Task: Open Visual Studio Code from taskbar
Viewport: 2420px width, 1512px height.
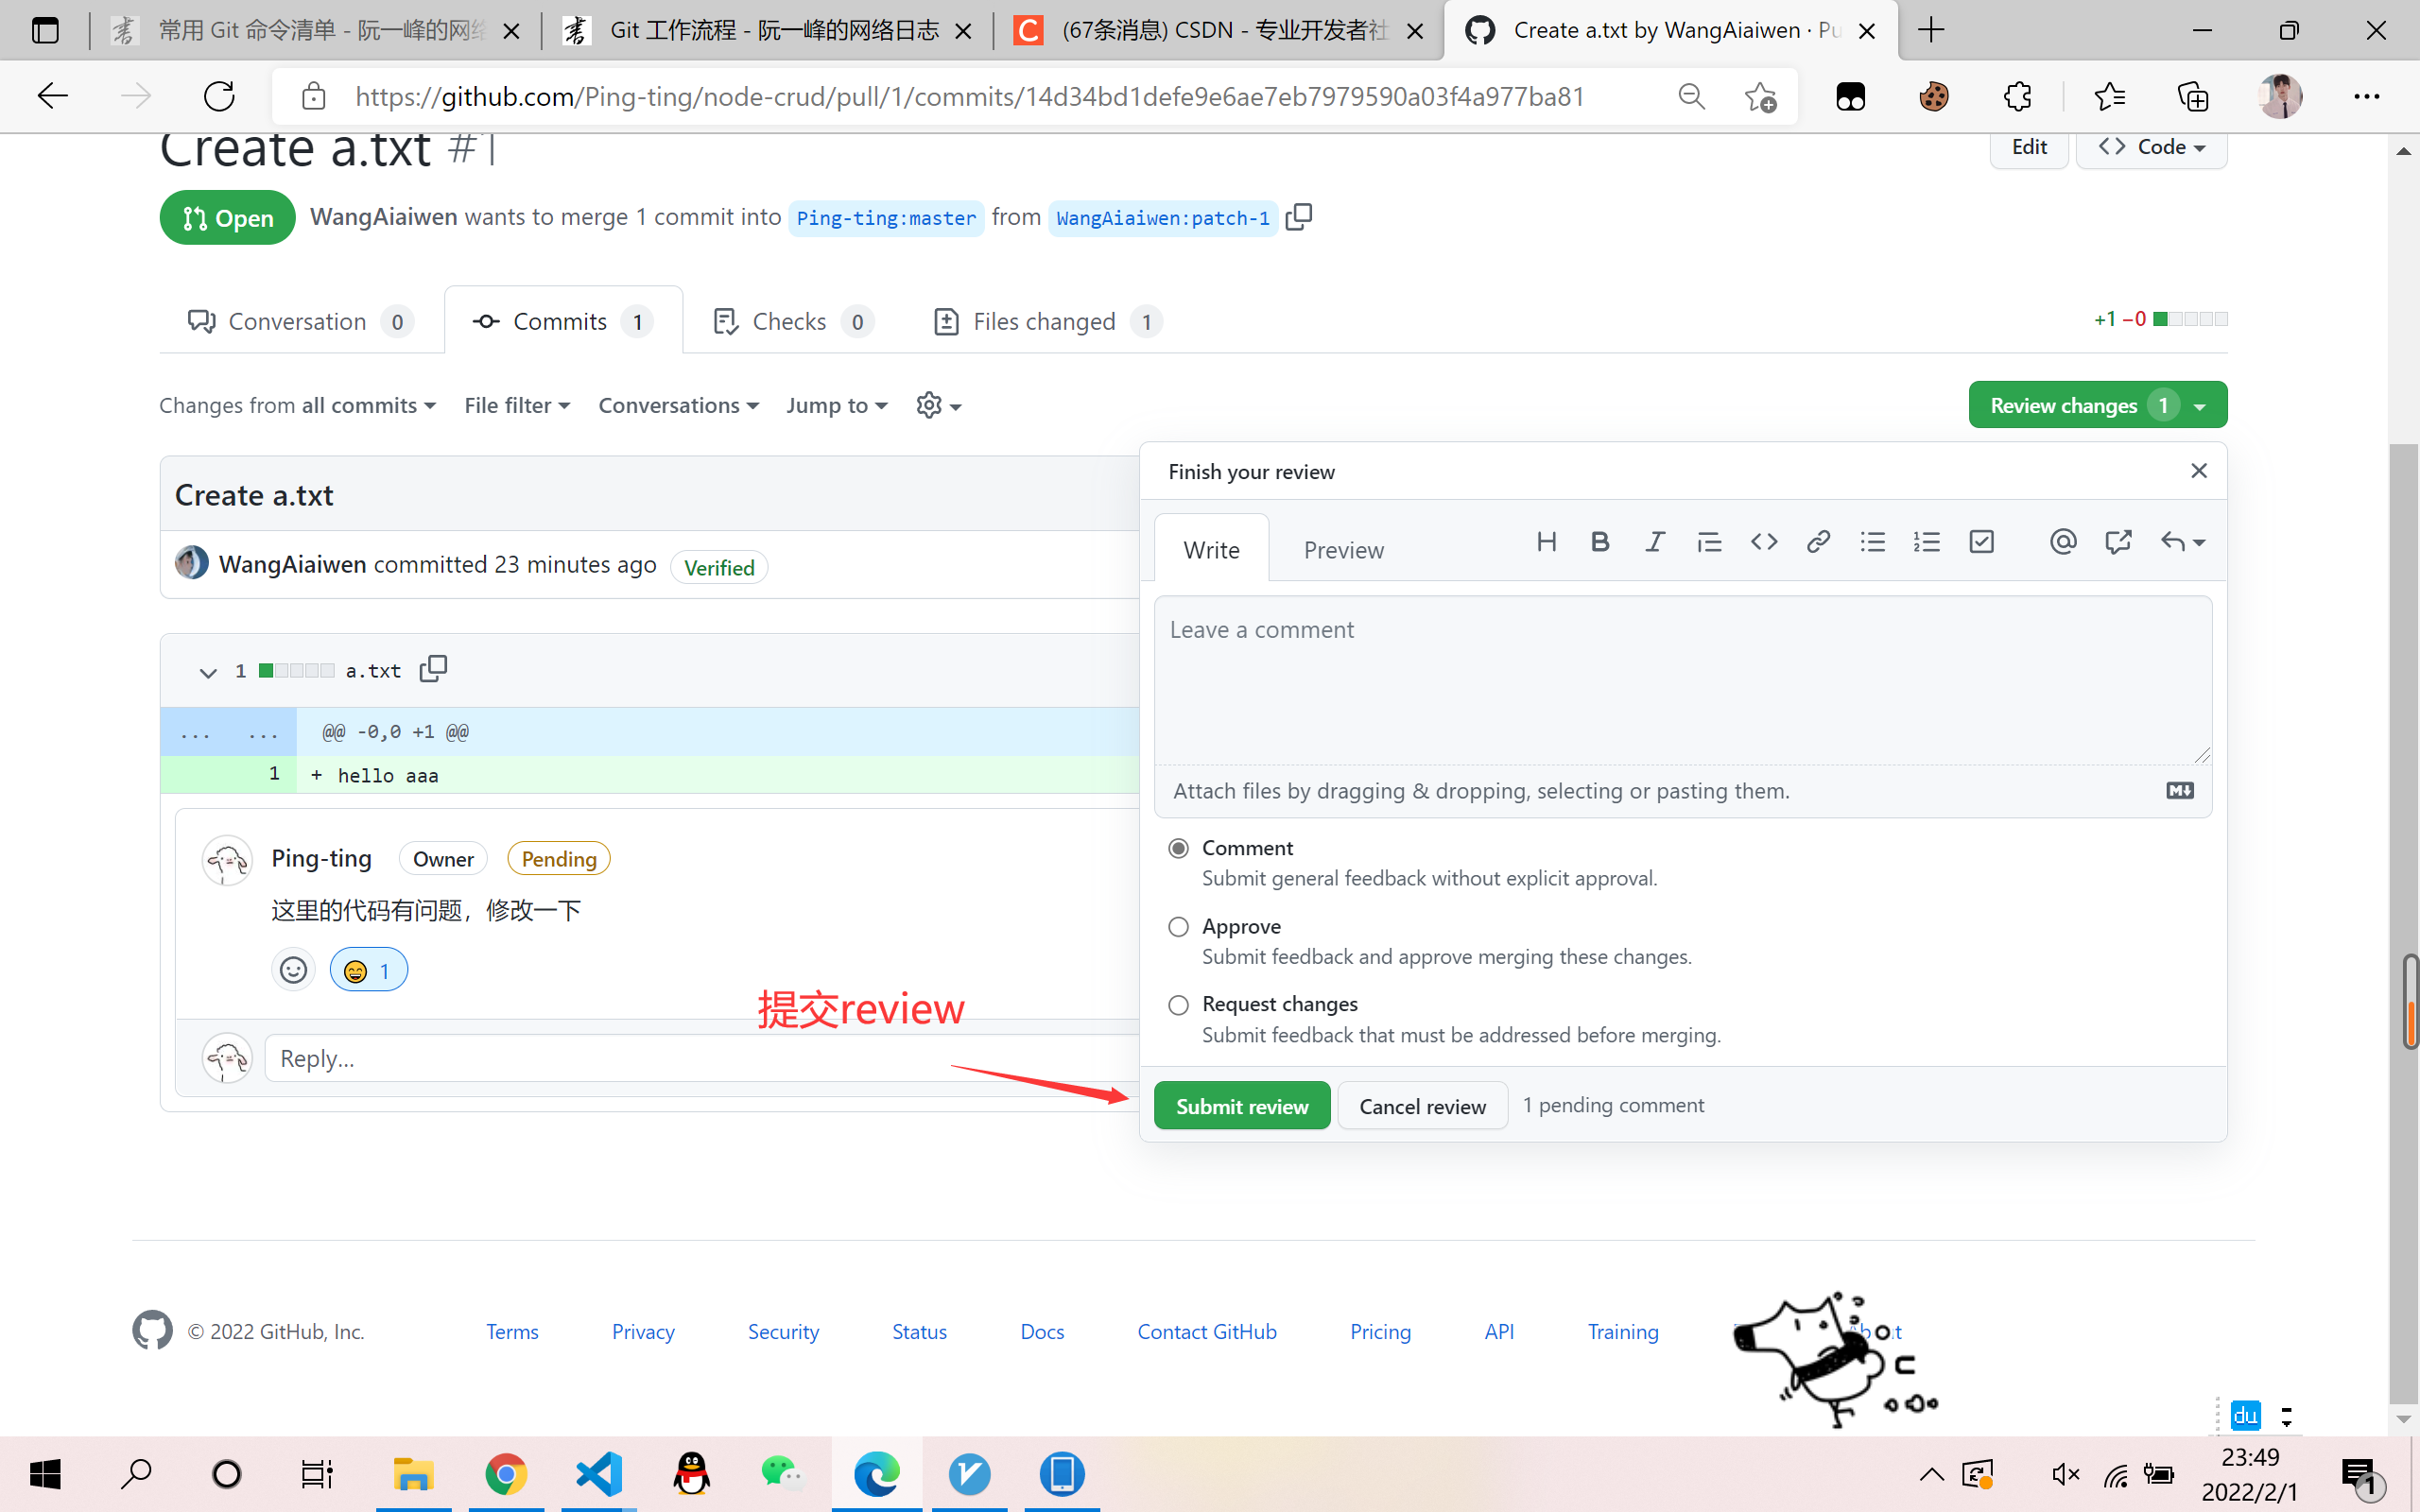Action: point(599,1474)
